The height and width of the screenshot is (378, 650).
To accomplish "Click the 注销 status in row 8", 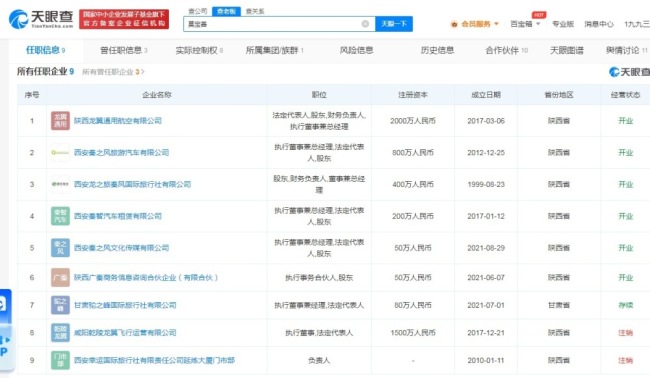I will (x=626, y=333).
